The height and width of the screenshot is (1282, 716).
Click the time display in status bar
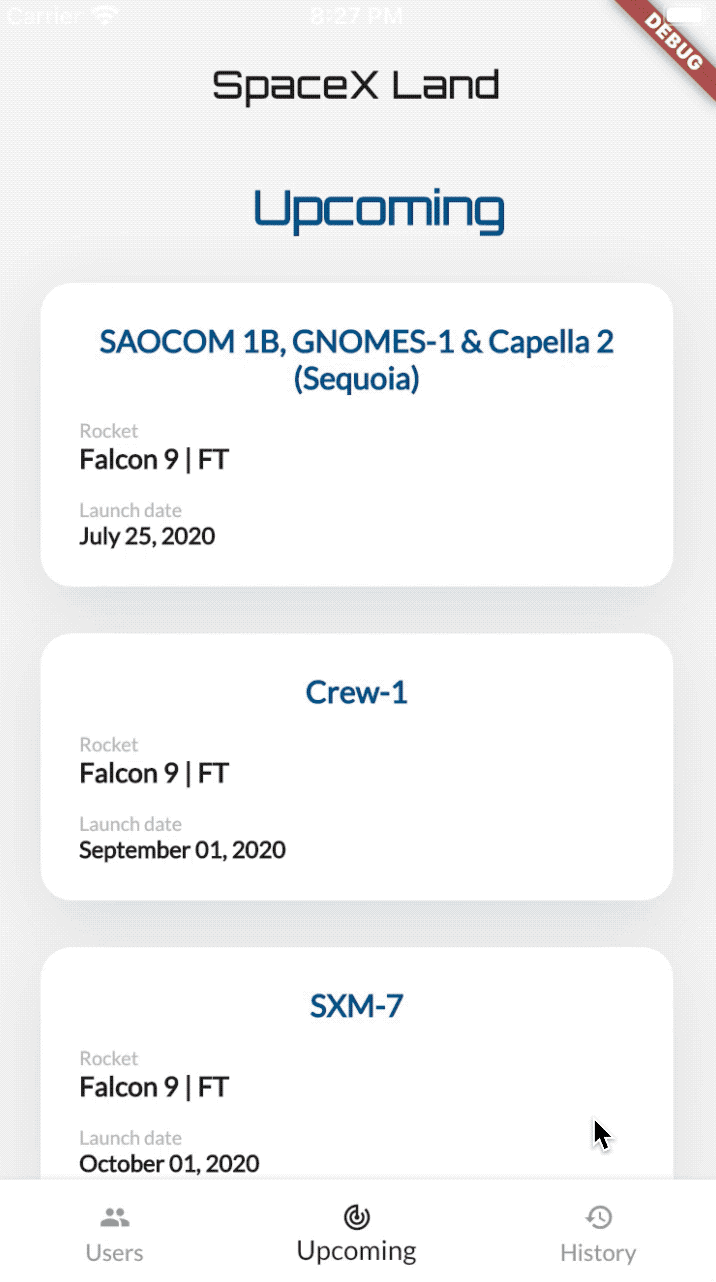(x=357, y=15)
